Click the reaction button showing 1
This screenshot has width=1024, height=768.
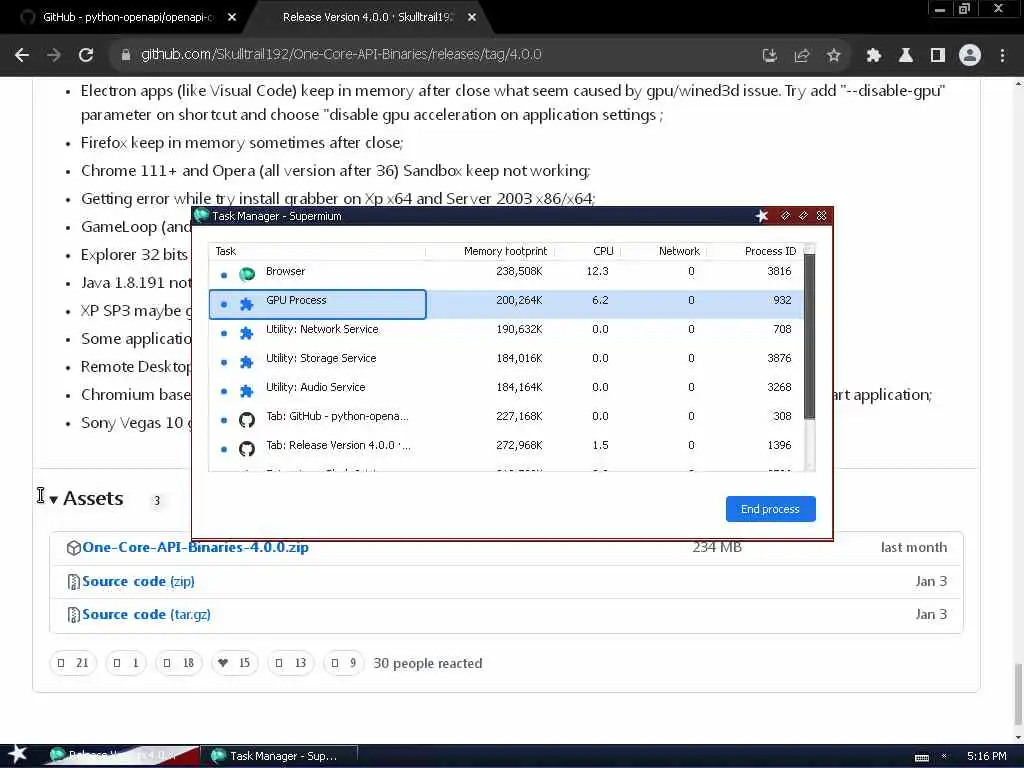[126, 664]
